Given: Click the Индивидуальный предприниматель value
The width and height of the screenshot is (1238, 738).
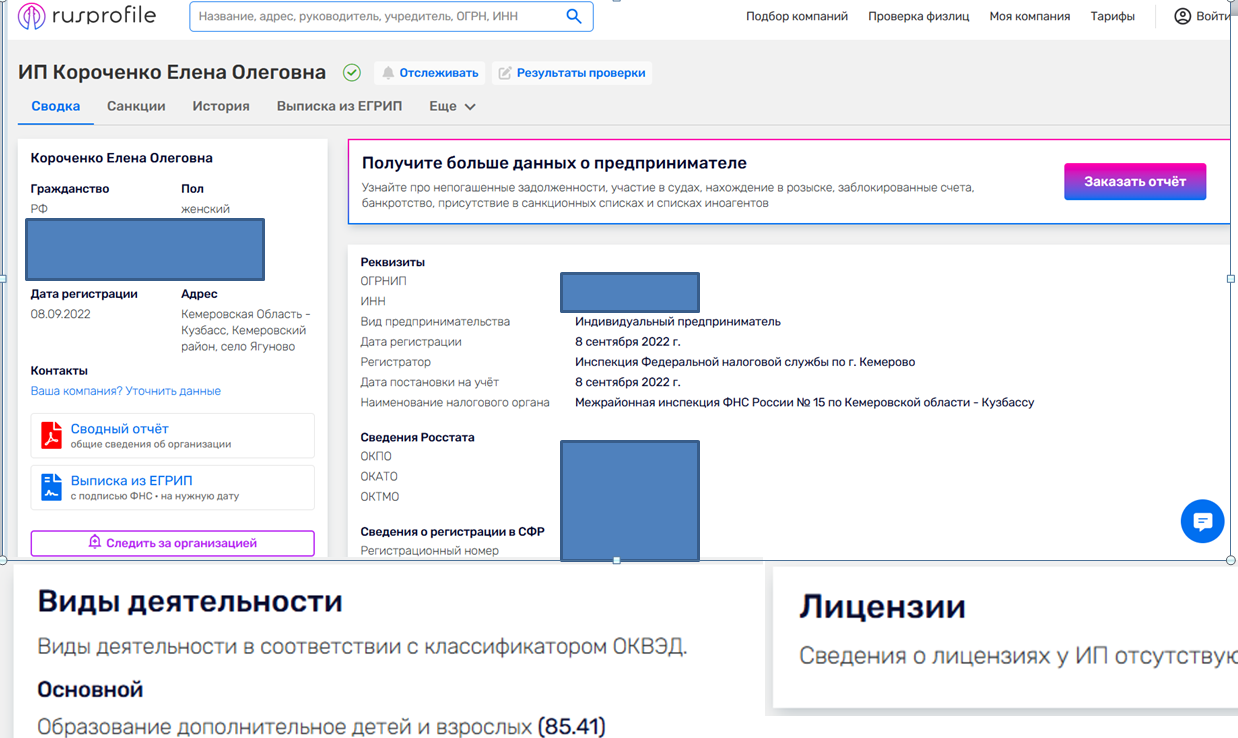Looking at the screenshot, I should (x=678, y=322).
